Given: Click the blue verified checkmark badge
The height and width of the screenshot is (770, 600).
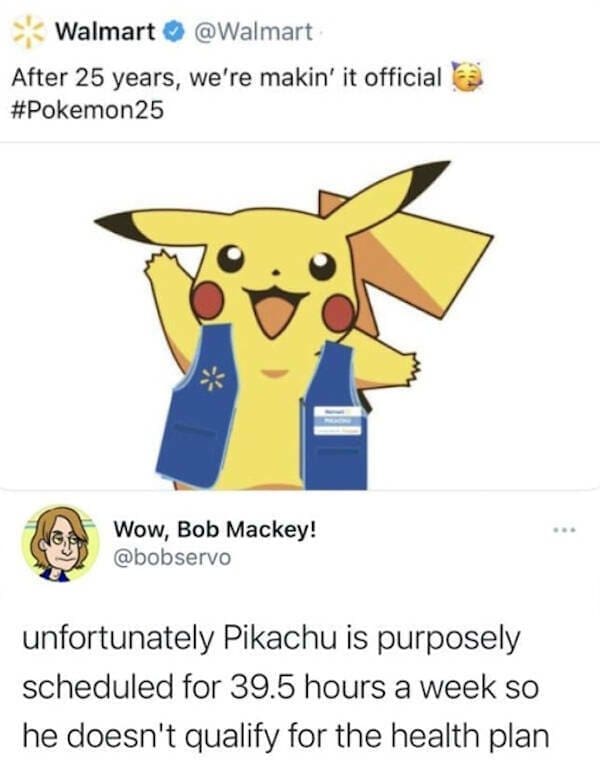Looking at the screenshot, I should tap(171, 33).
